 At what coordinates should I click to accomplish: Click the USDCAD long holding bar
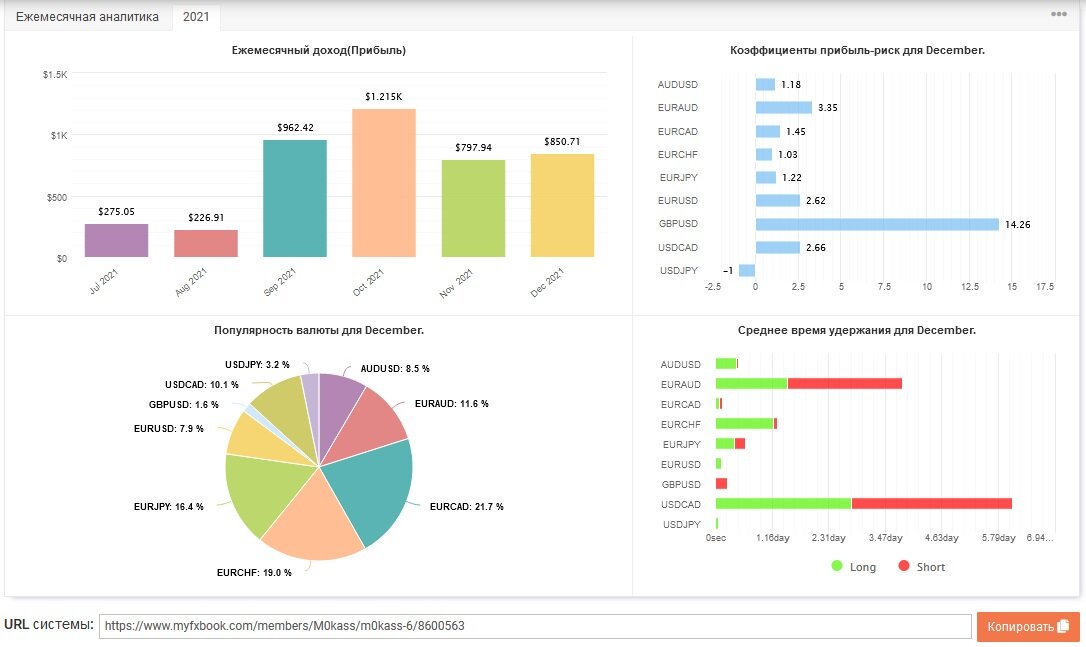pos(783,504)
